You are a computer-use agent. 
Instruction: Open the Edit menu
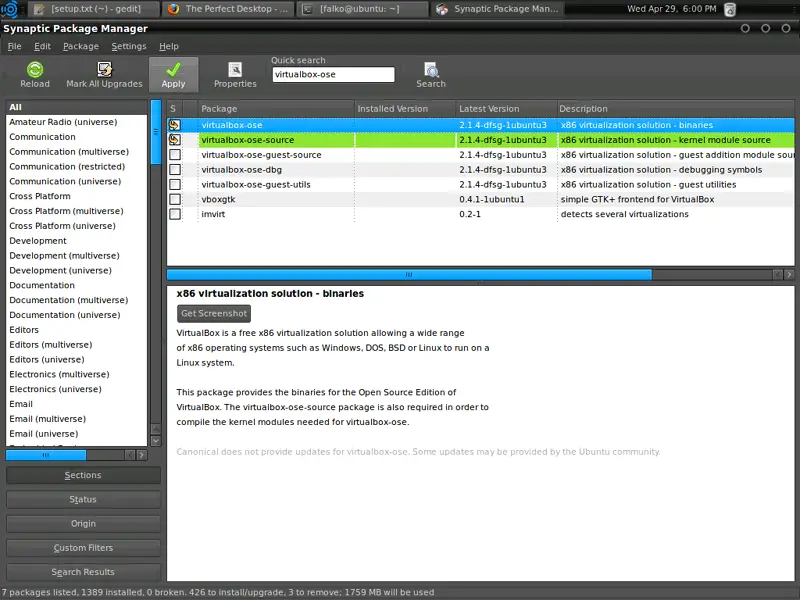(42, 46)
